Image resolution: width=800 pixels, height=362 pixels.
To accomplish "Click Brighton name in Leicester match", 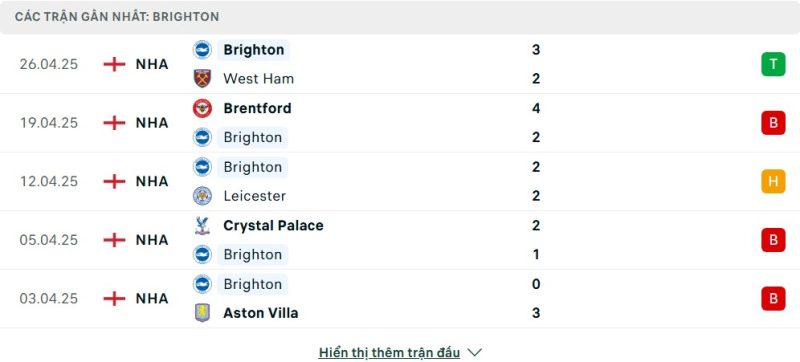I will point(253,167).
